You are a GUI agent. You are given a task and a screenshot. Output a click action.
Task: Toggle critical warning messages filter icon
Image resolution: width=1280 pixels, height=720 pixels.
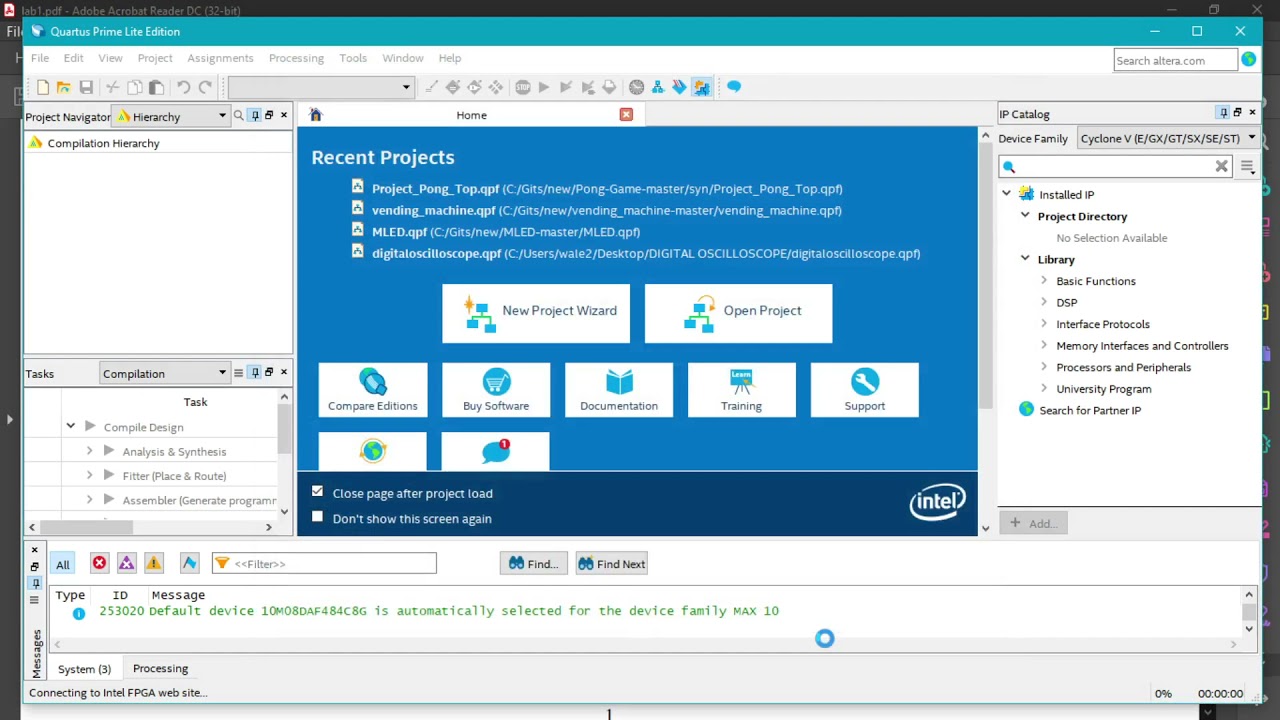click(126, 564)
